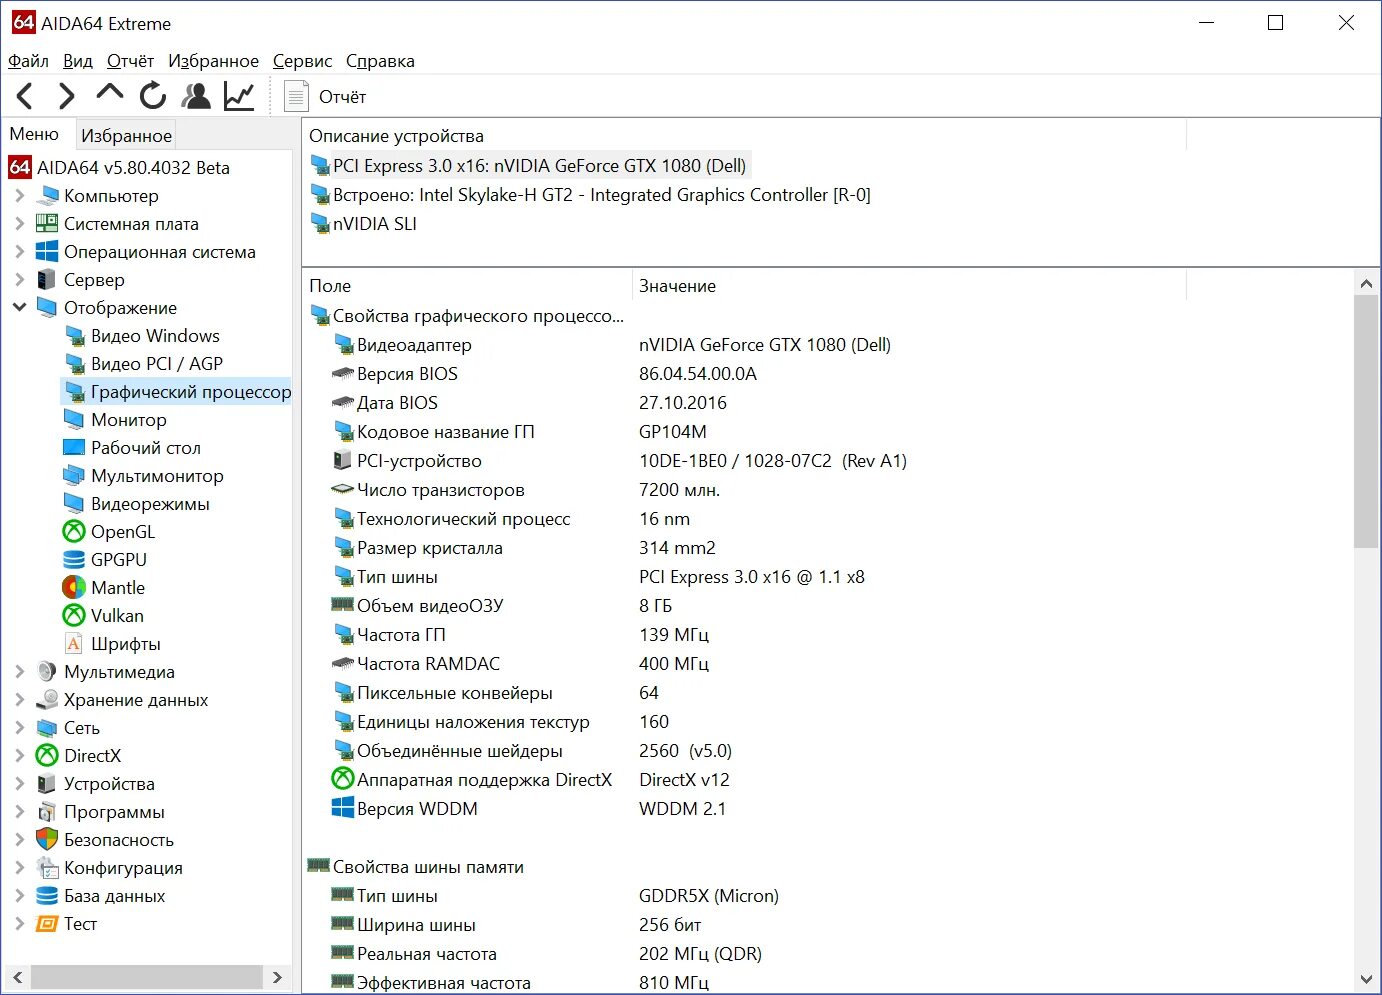Expand the Системная плата node

(x=19, y=224)
